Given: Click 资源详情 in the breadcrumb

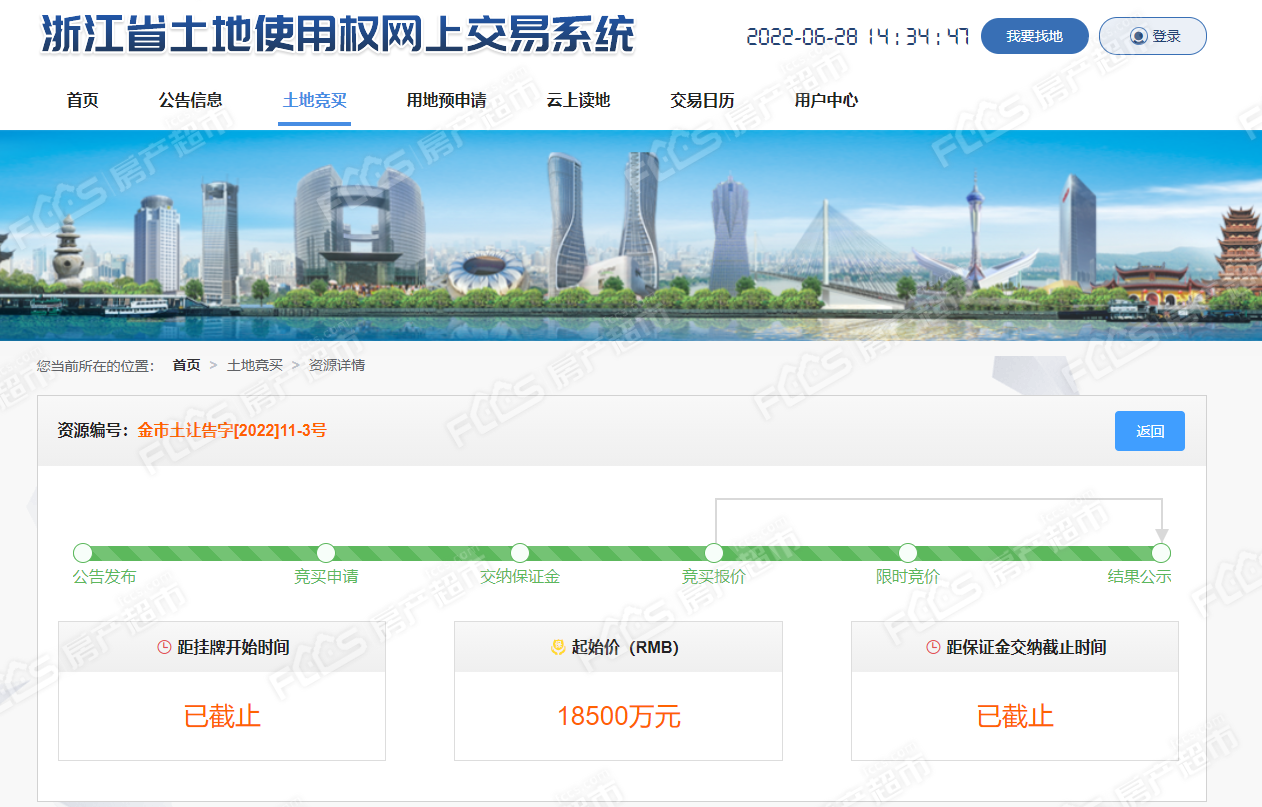Looking at the screenshot, I should (x=337, y=366).
